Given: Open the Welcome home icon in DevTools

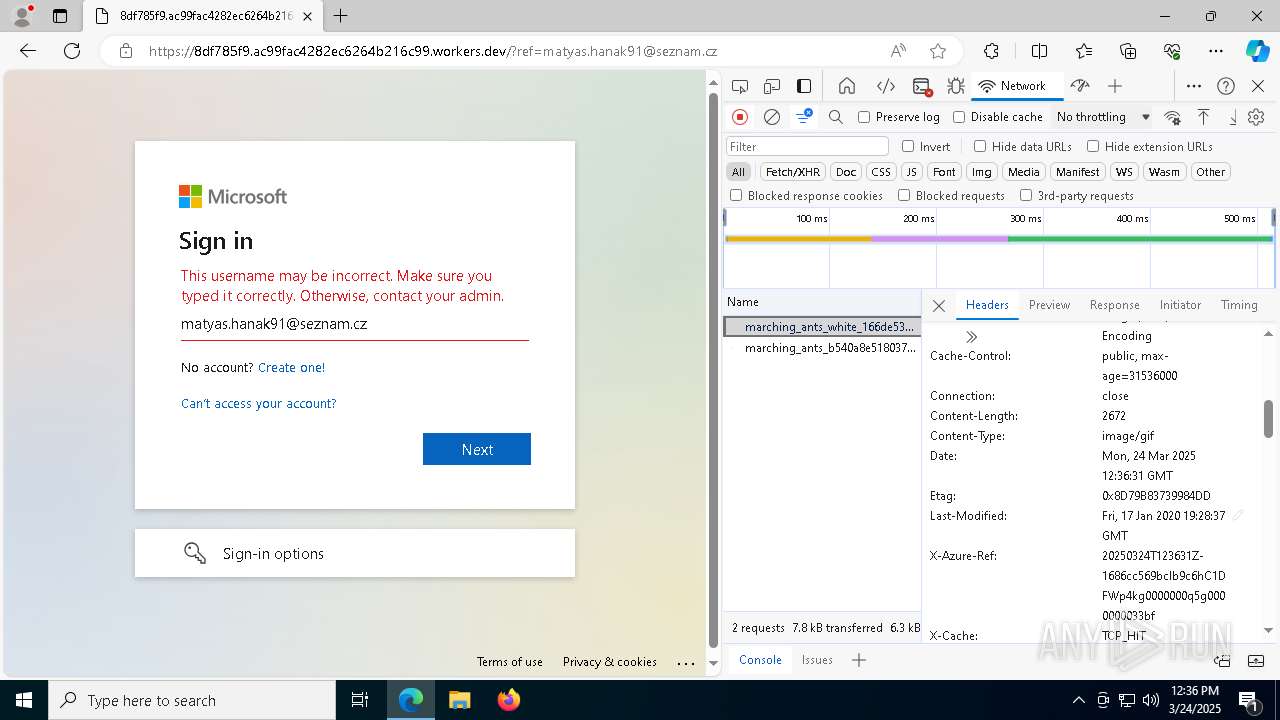Looking at the screenshot, I should [x=847, y=86].
